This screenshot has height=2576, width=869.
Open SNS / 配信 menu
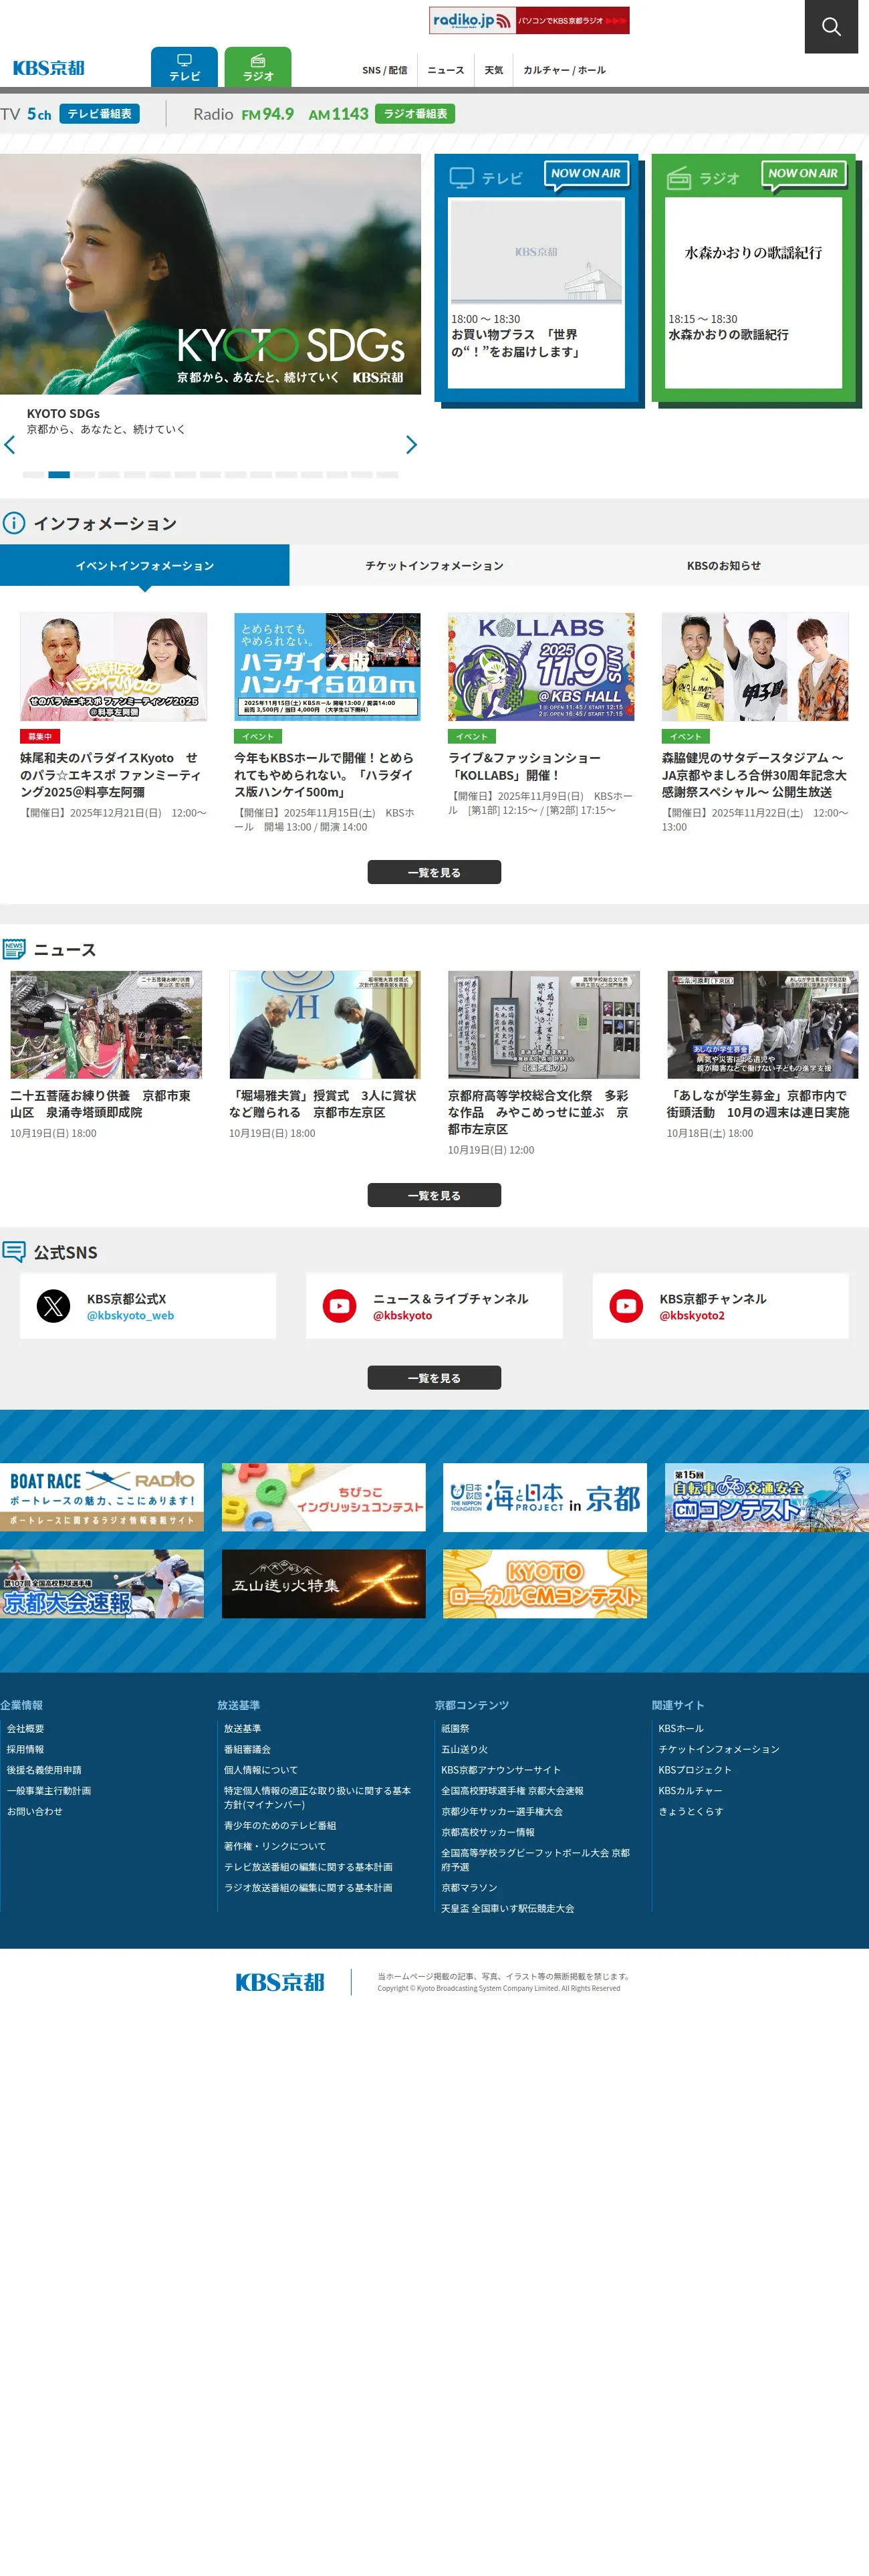(384, 70)
